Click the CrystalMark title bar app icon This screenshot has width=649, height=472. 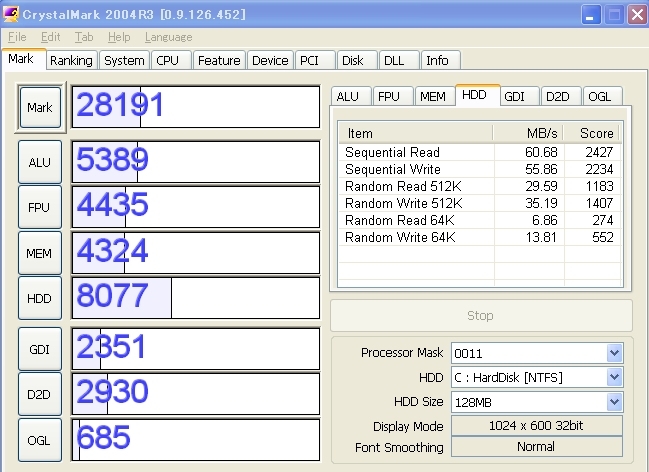[12, 13]
